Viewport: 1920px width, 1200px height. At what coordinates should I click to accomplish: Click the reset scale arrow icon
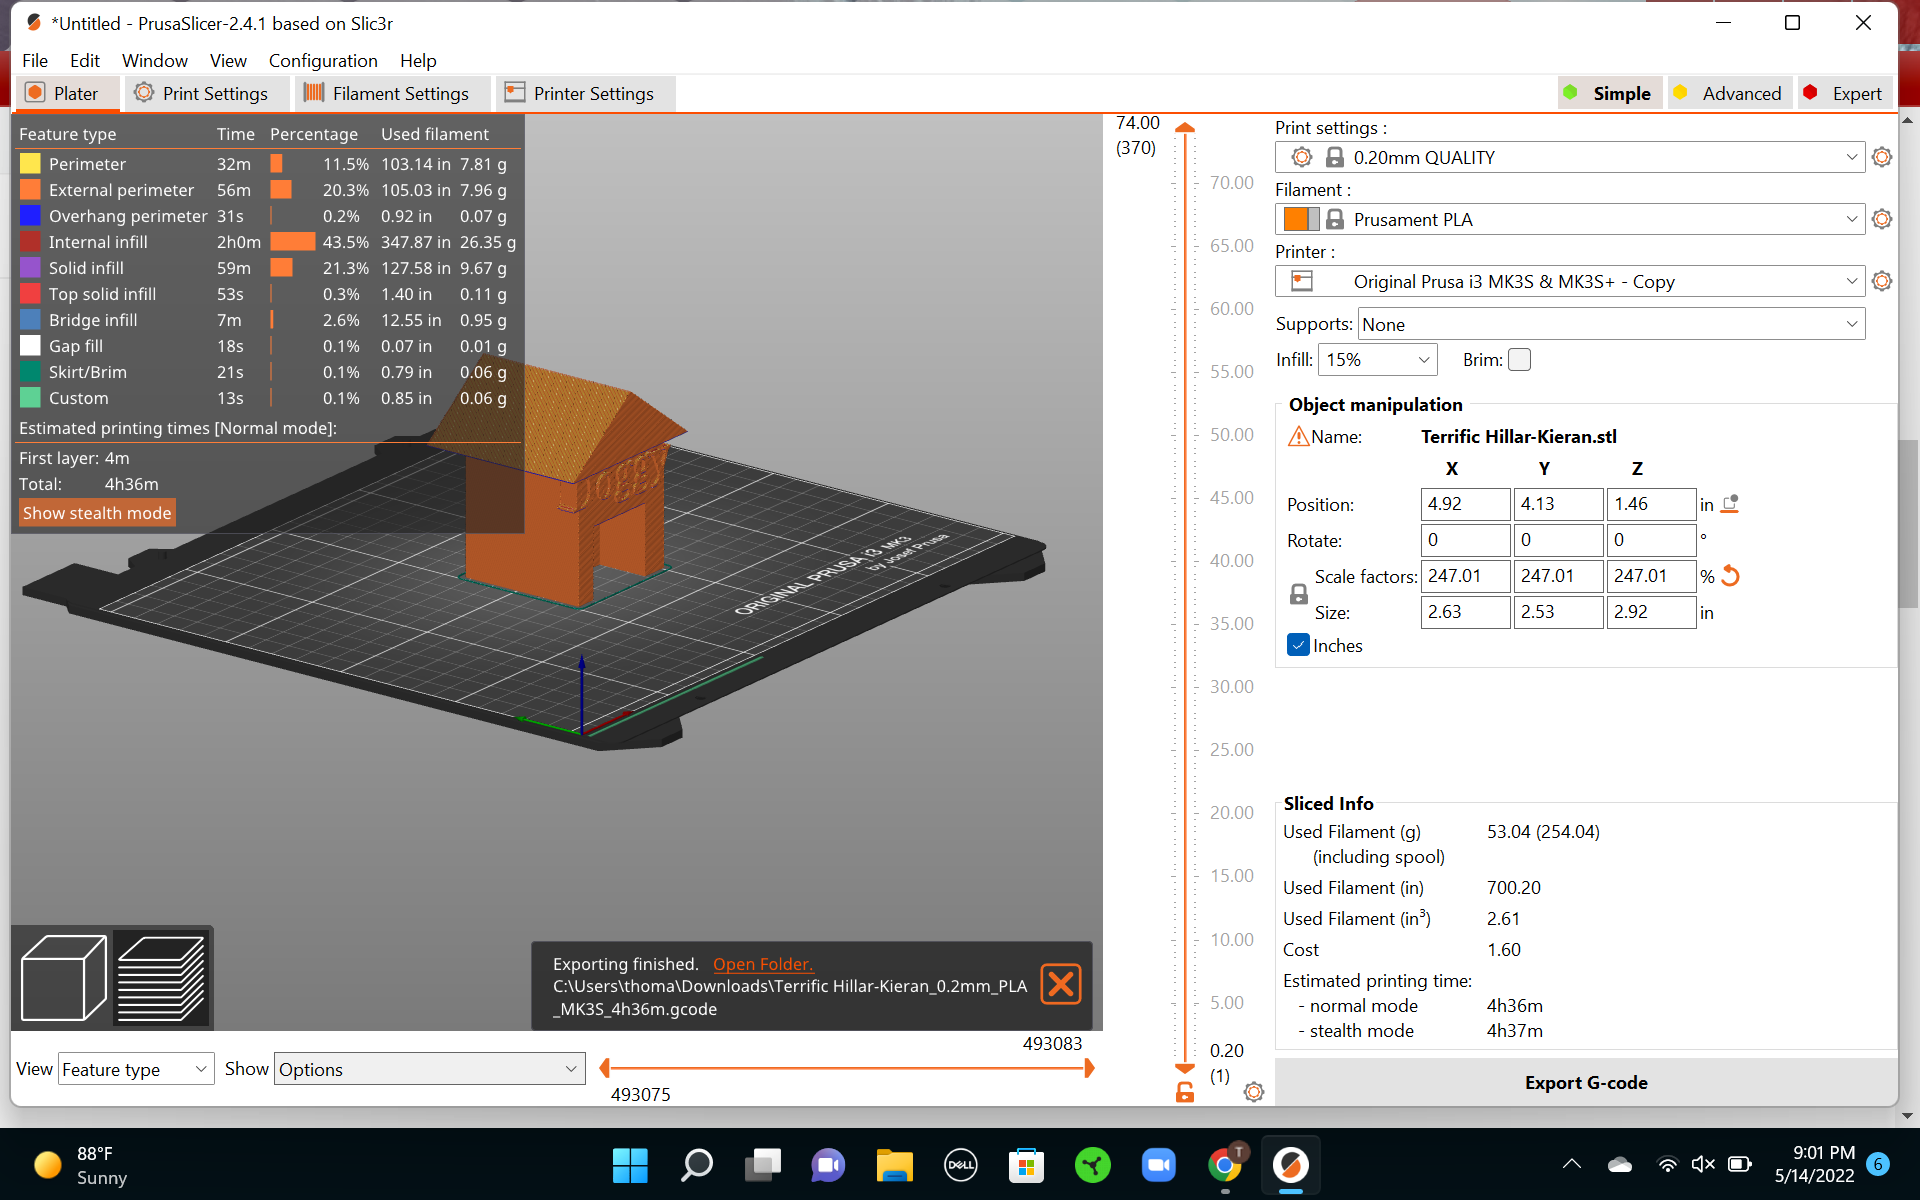(1731, 576)
